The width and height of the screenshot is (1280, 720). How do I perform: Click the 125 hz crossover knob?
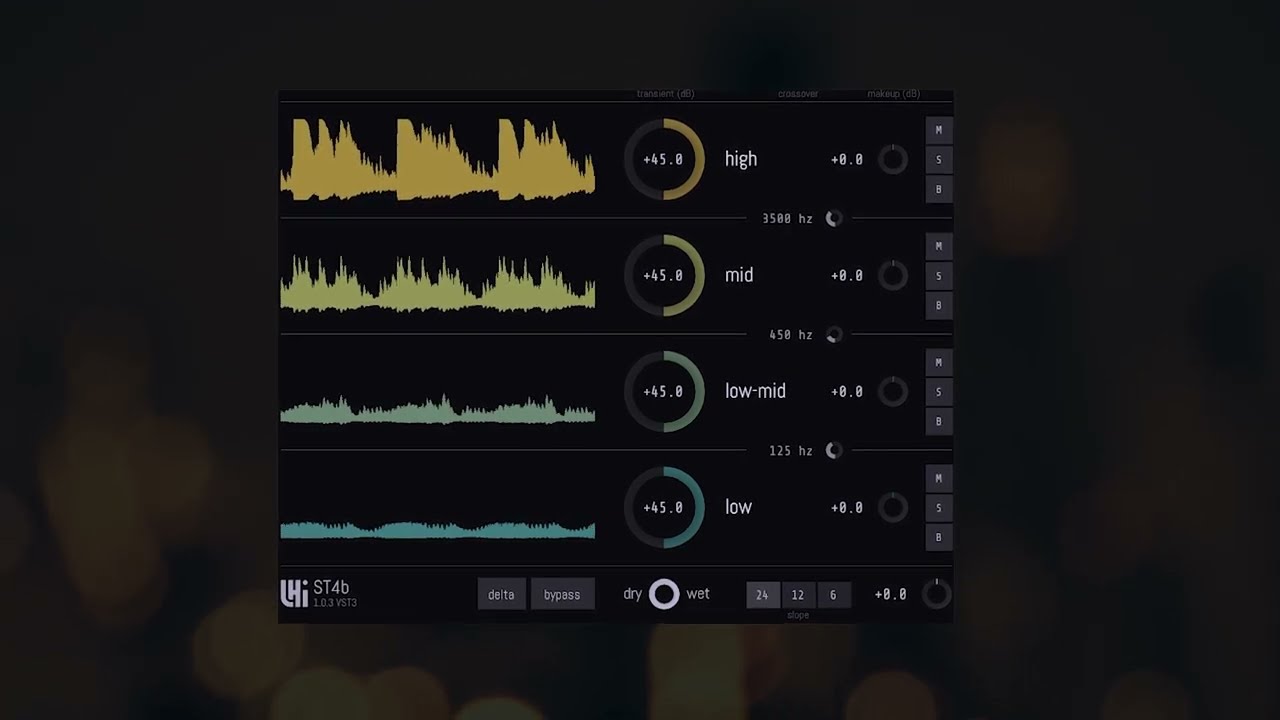tap(834, 451)
